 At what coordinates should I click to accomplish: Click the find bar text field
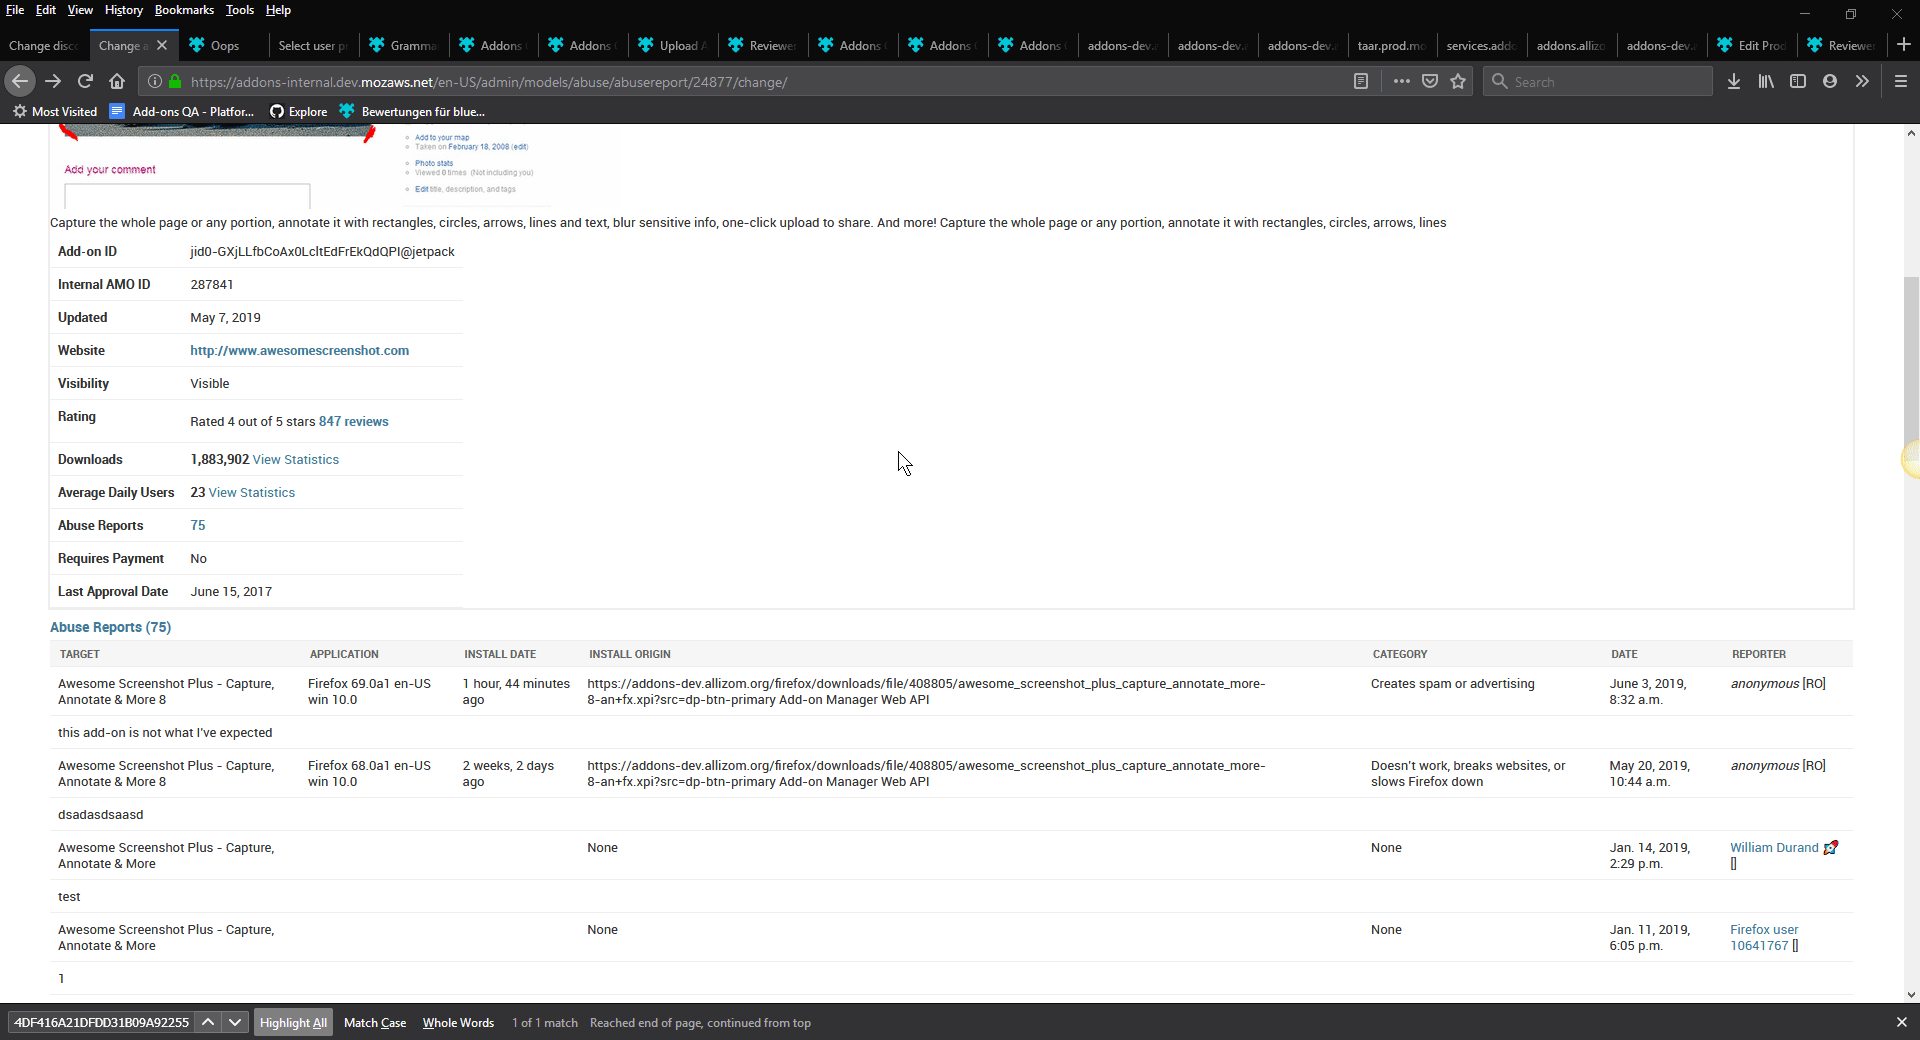click(101, 1022)
